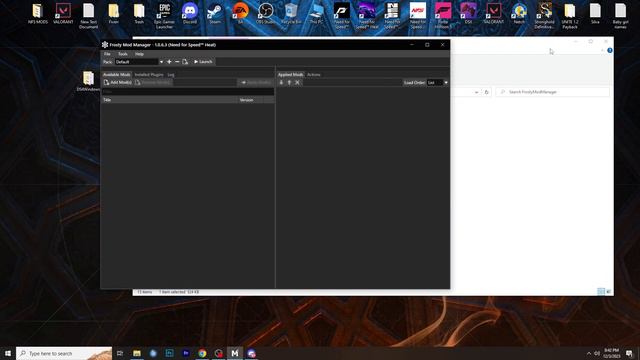Select Discord desktop shortcut
Viewport: 640px width, 360px height.
190,14
